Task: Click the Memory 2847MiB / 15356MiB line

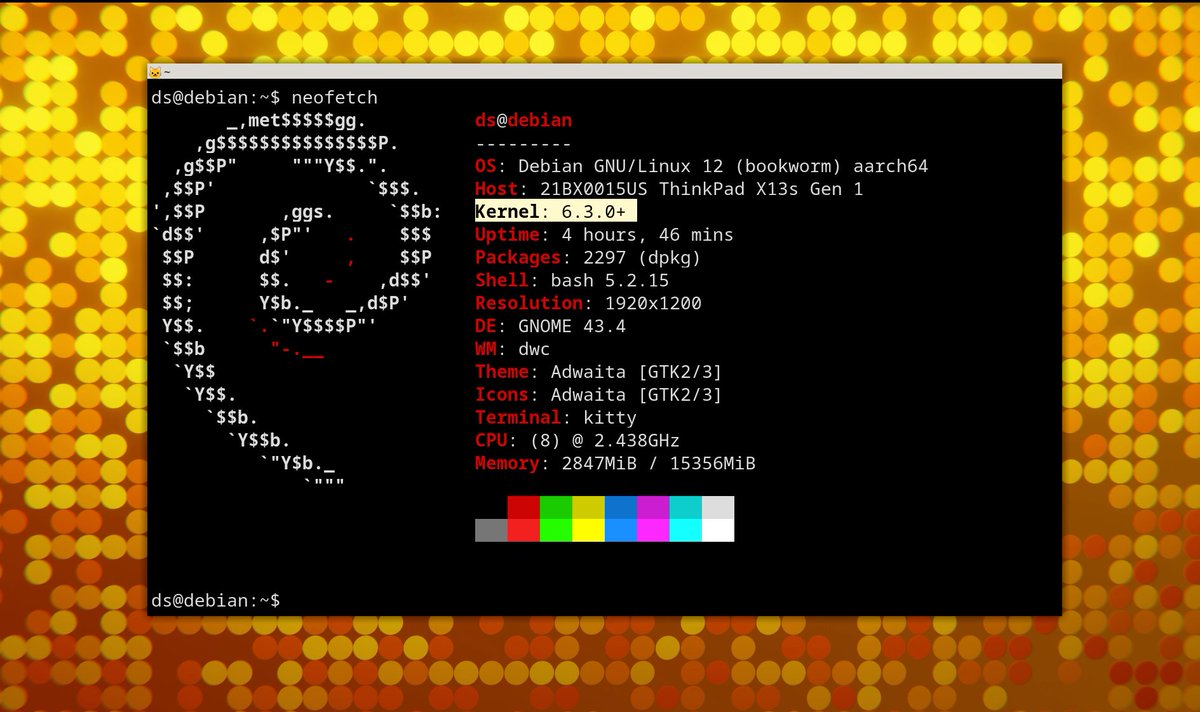Action: click(615, 463)
